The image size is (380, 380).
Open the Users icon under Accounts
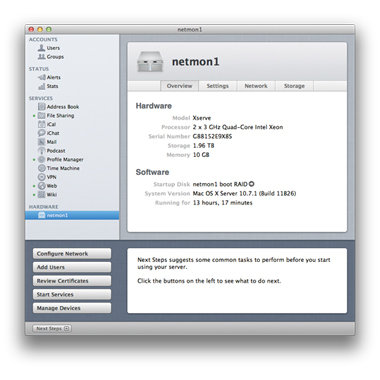point(41,48)
